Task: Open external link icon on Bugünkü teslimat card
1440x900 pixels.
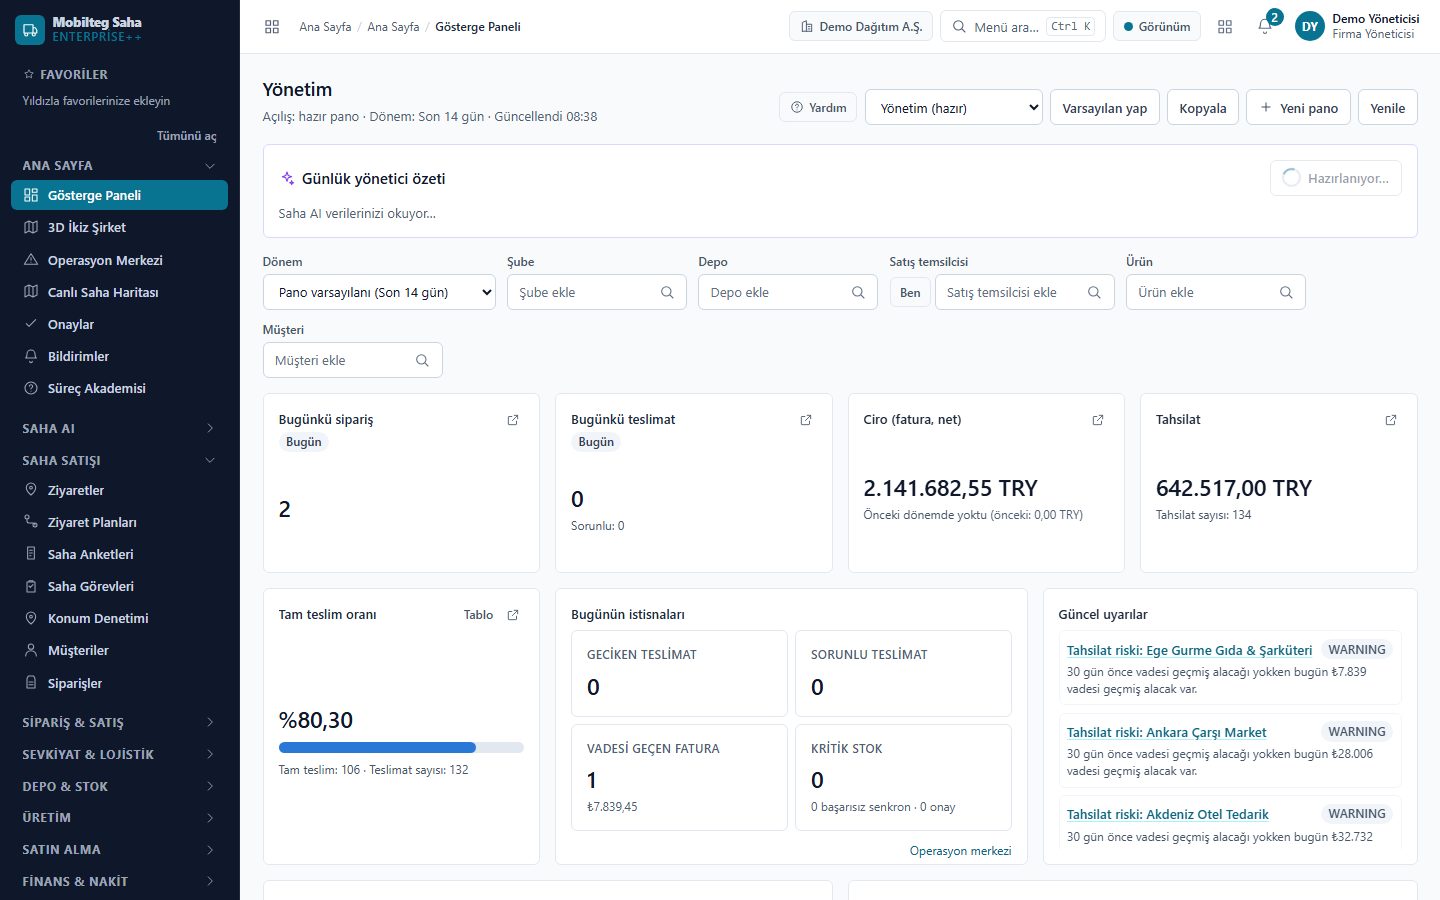Action: 806,420
